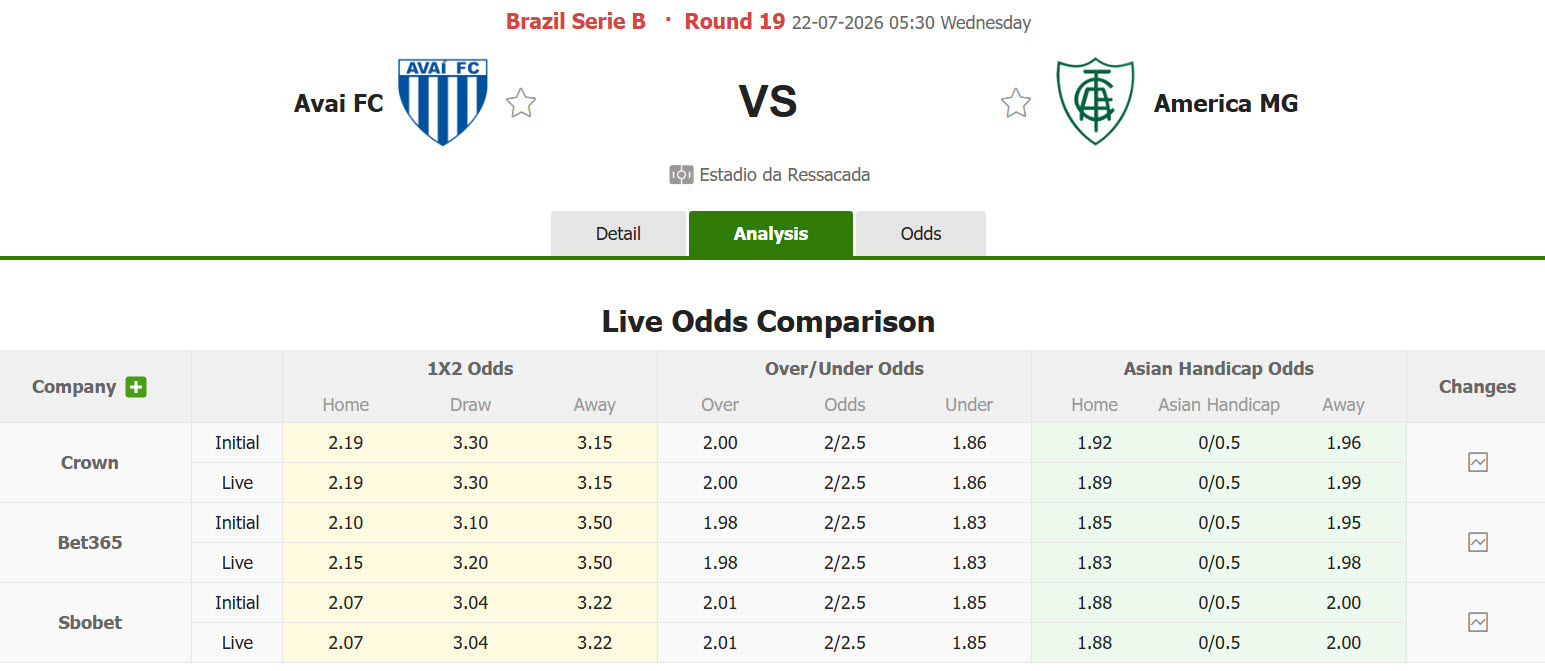Click the America MG club crest
This screenshot has width=1545, height=671.
(1095, 102)
